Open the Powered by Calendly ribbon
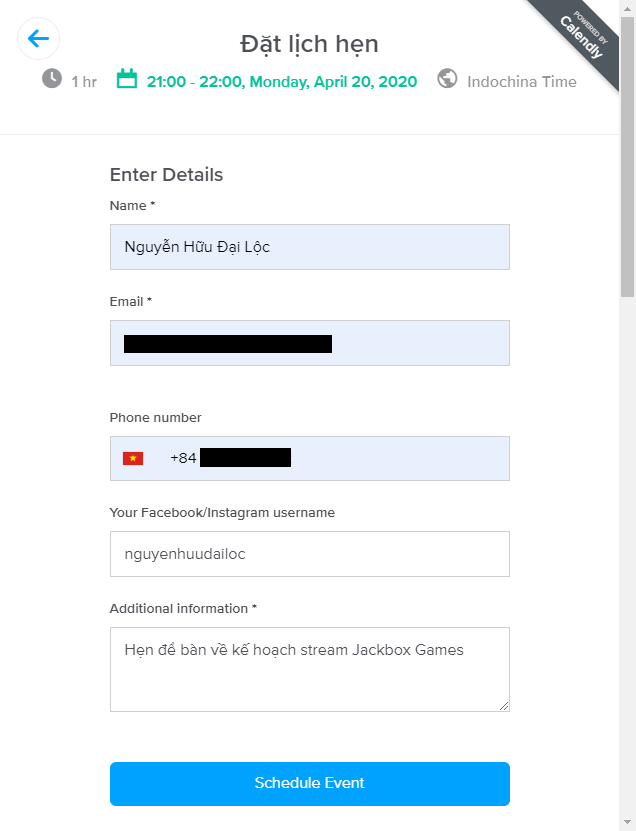Screen dimensions: 636x831 point(583,35)
